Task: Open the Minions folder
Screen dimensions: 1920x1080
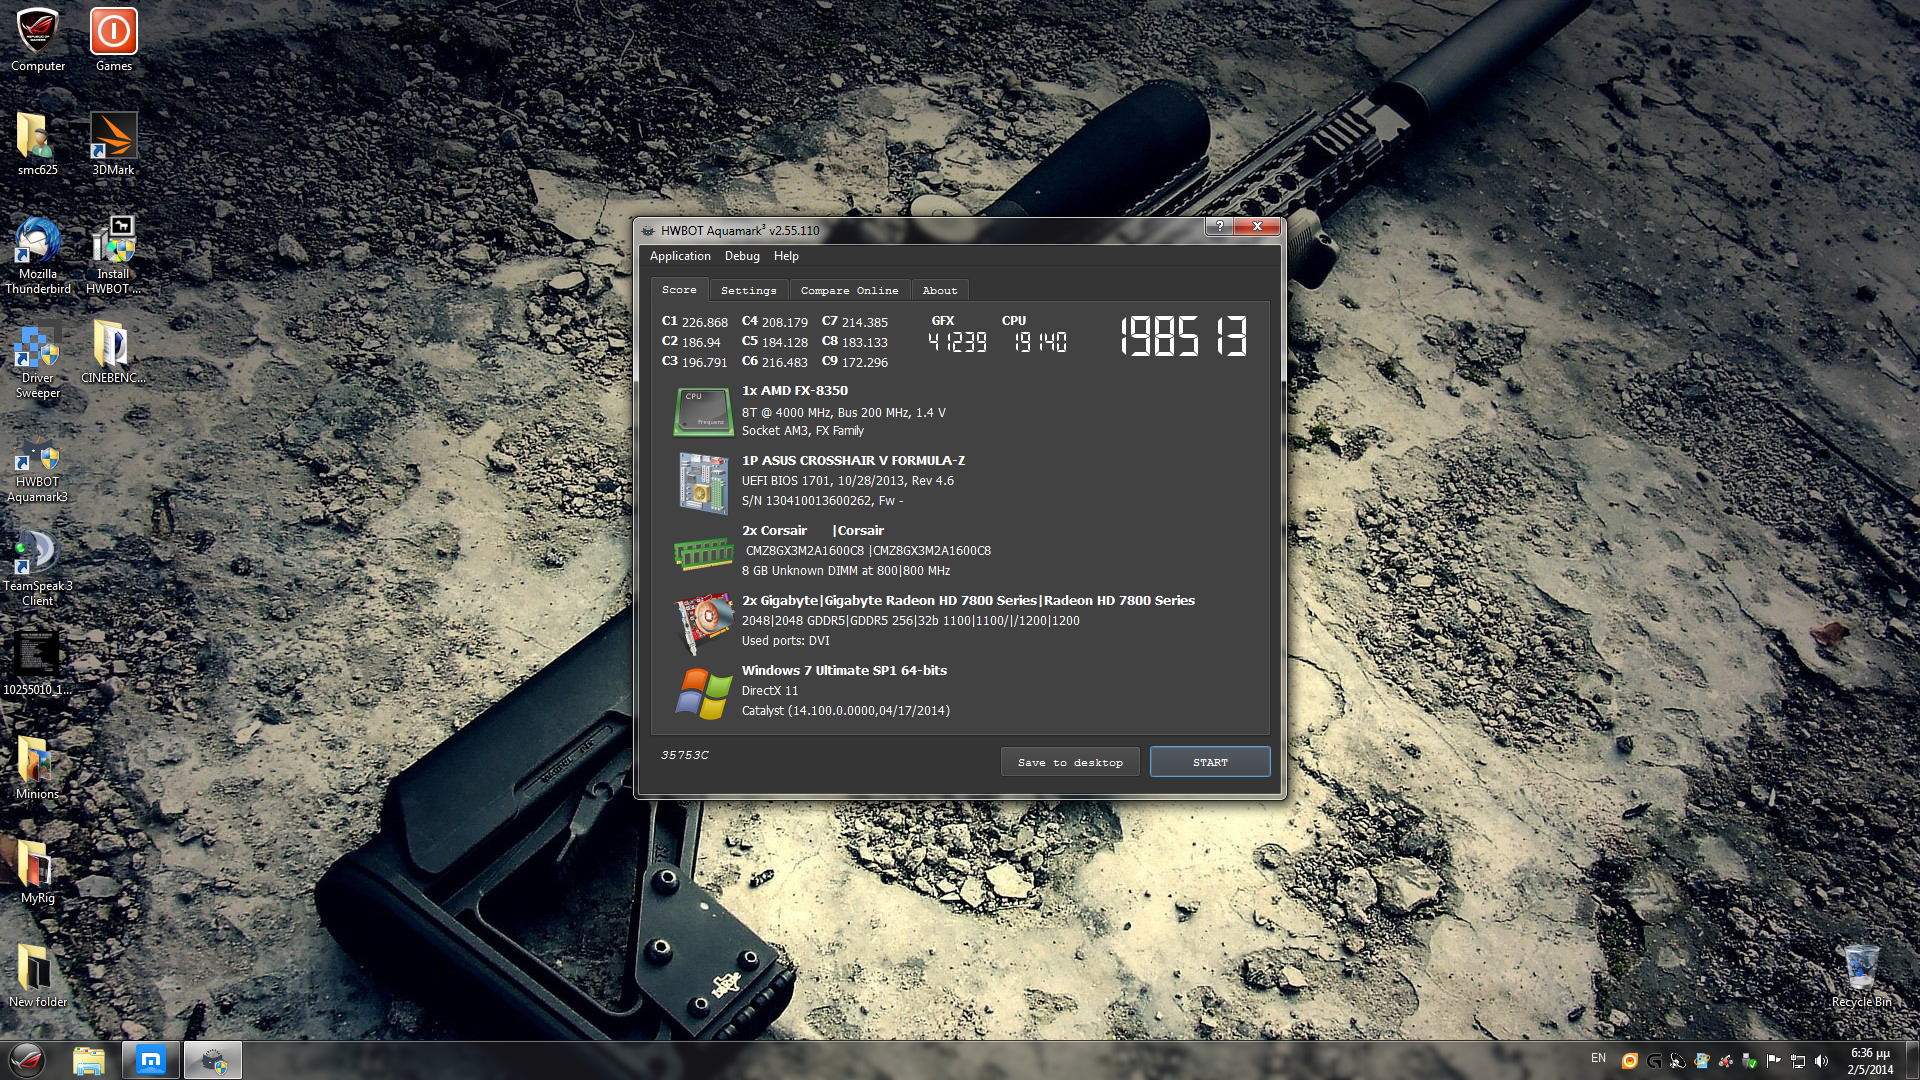Action: coord(38,768)
